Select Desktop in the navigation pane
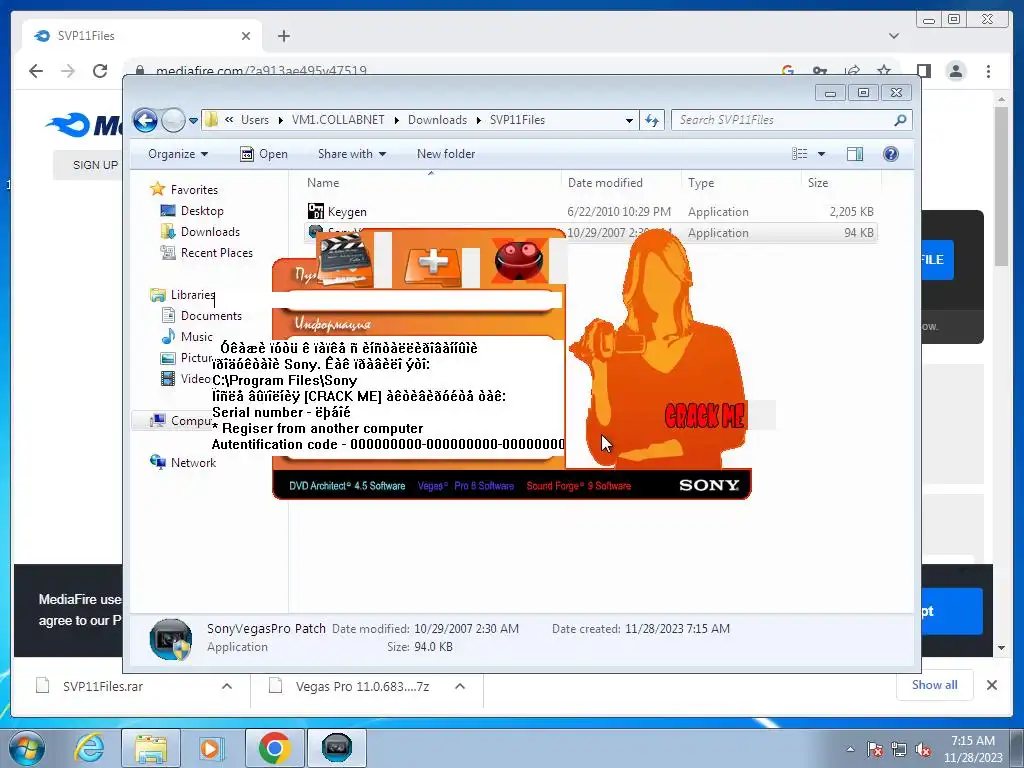The width and height of the screenshot is (1024, 768). [x=202, y=211]
